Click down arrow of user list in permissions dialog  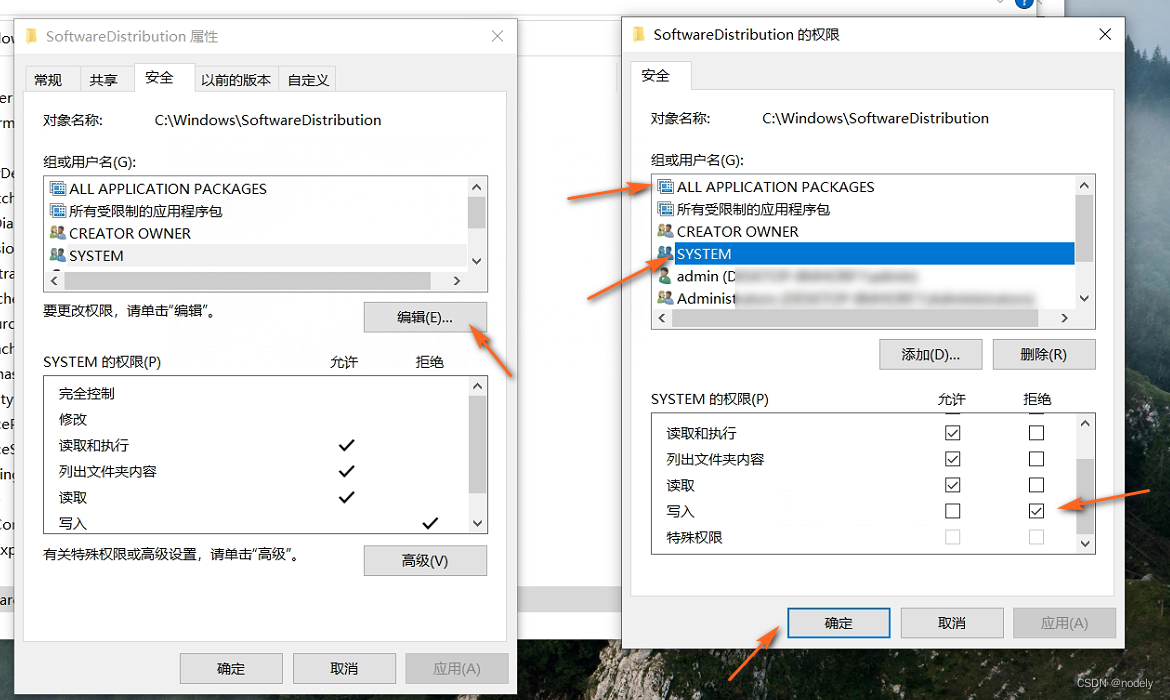1084,299
